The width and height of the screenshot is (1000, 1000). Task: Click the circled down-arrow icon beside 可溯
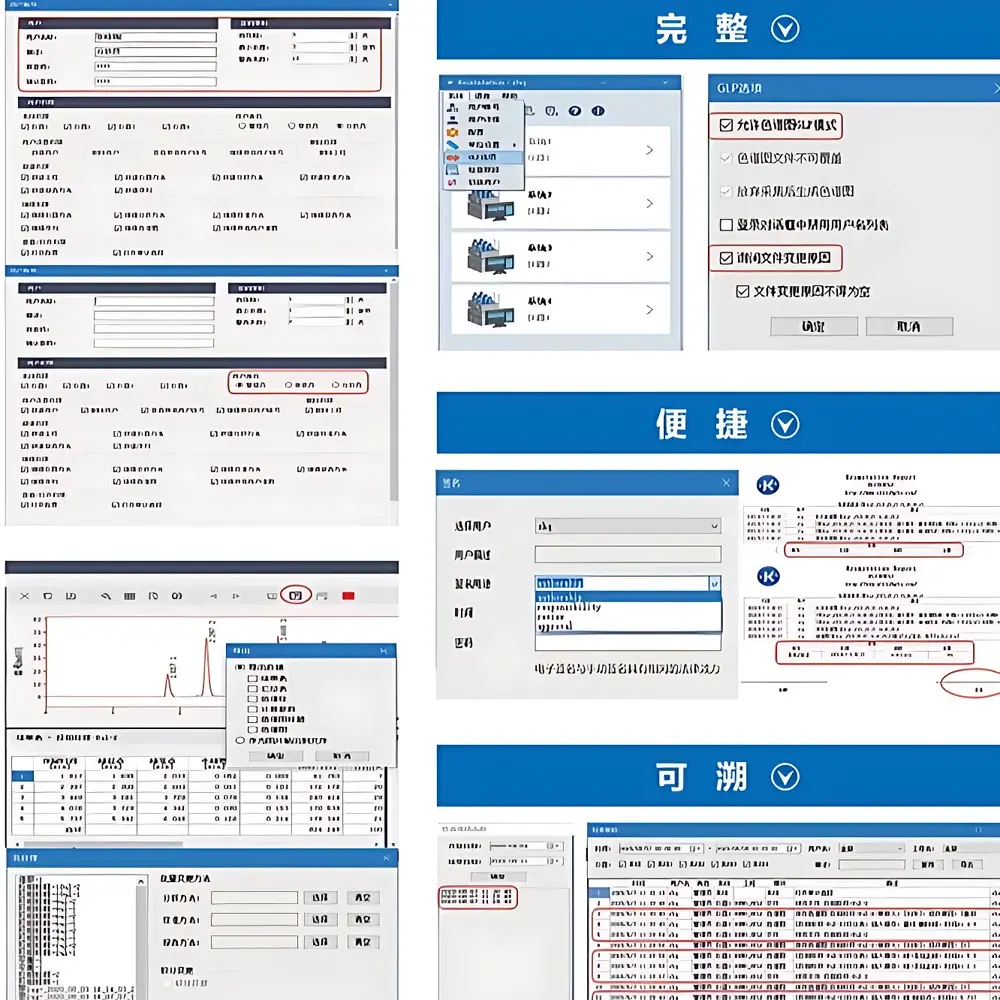785,776
